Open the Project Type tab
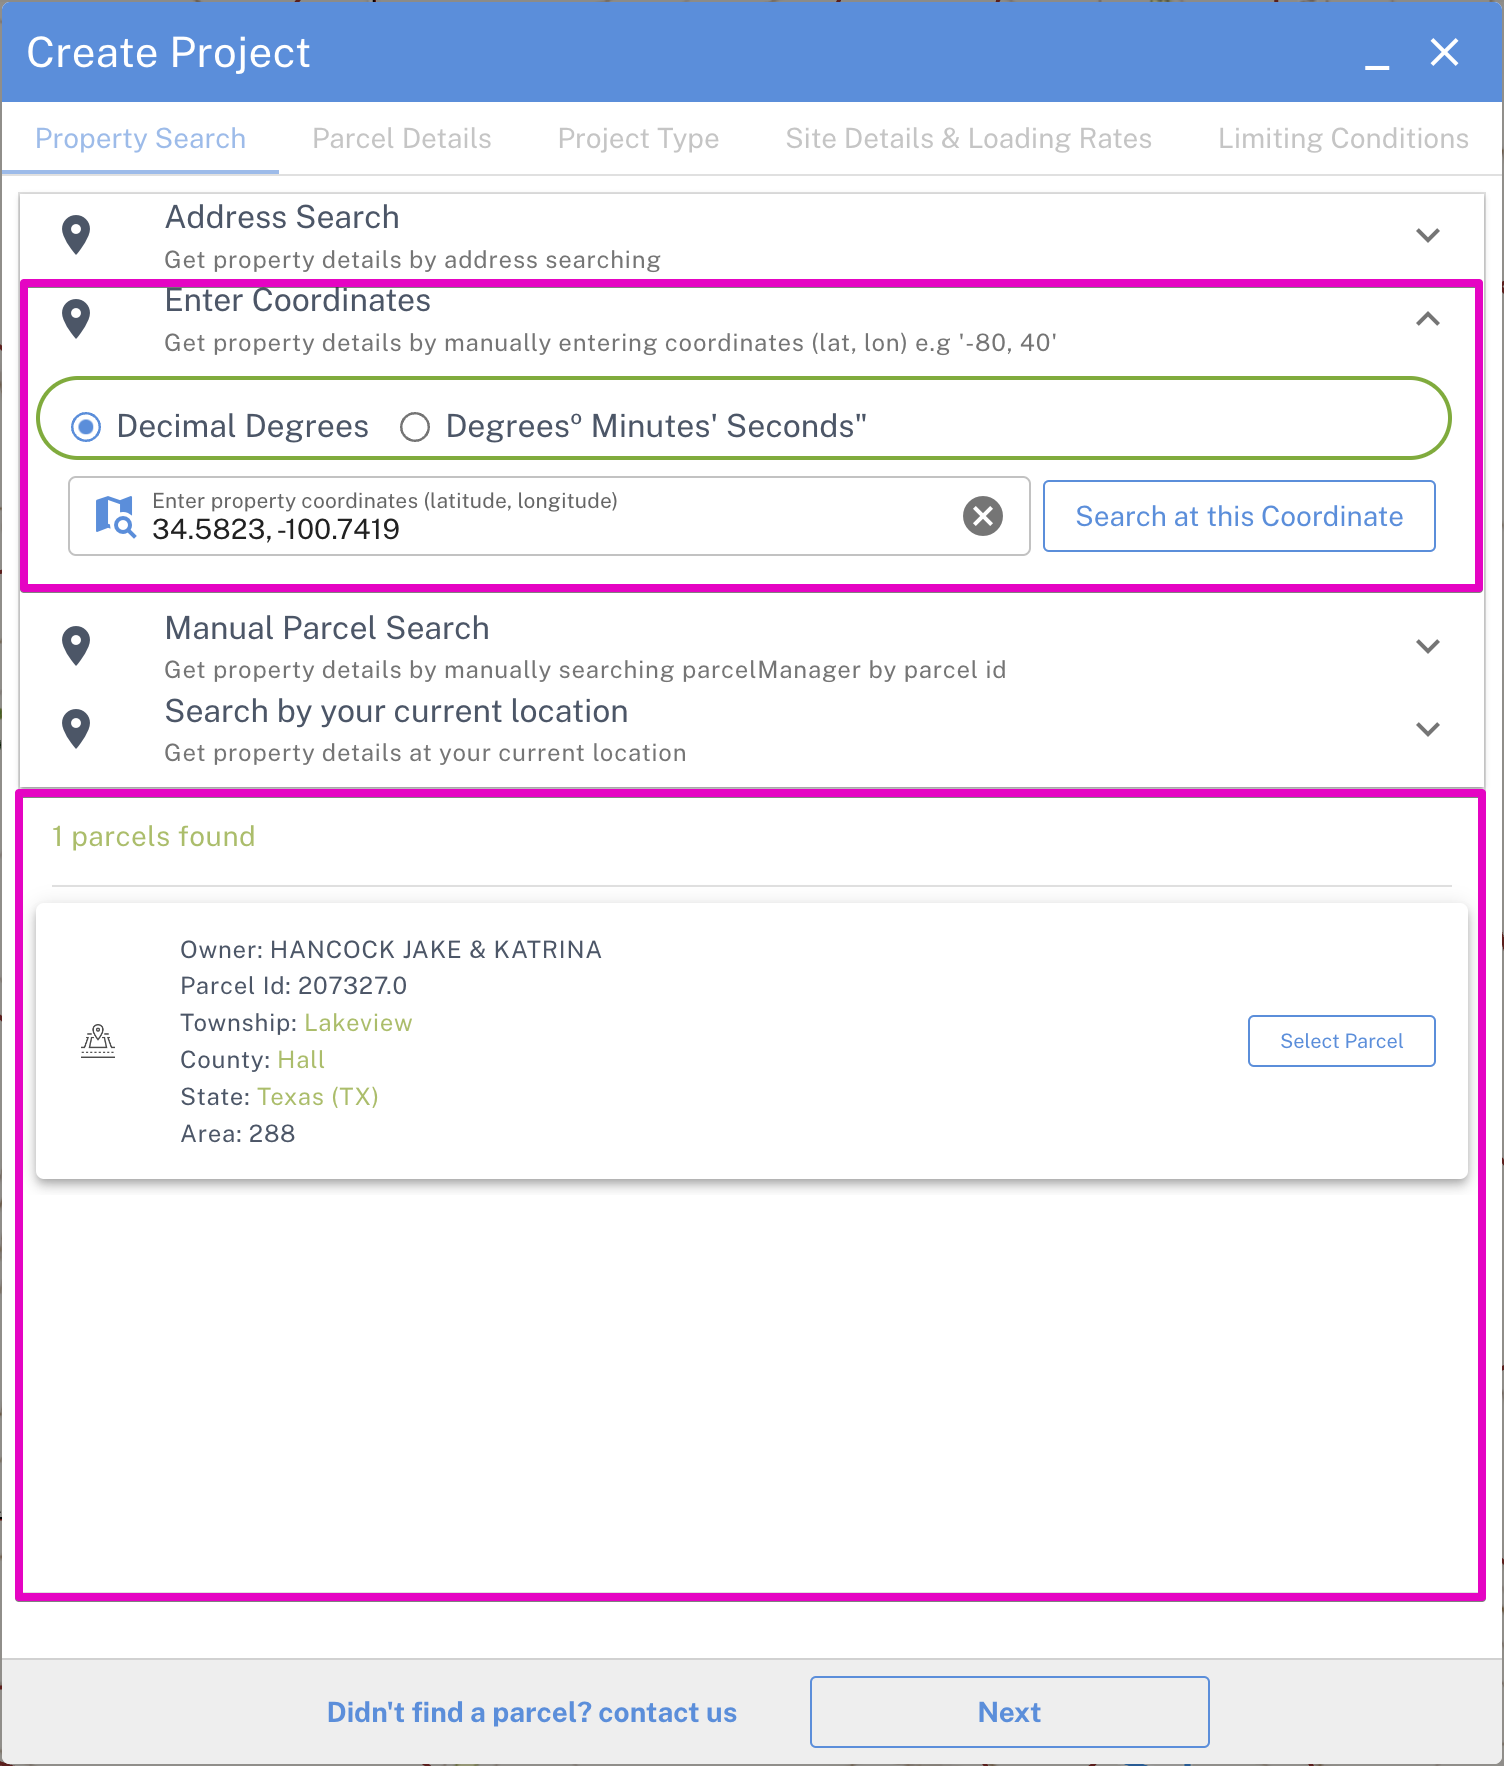Screen dimensions: 1504x1766 click(x=638, y=138)
